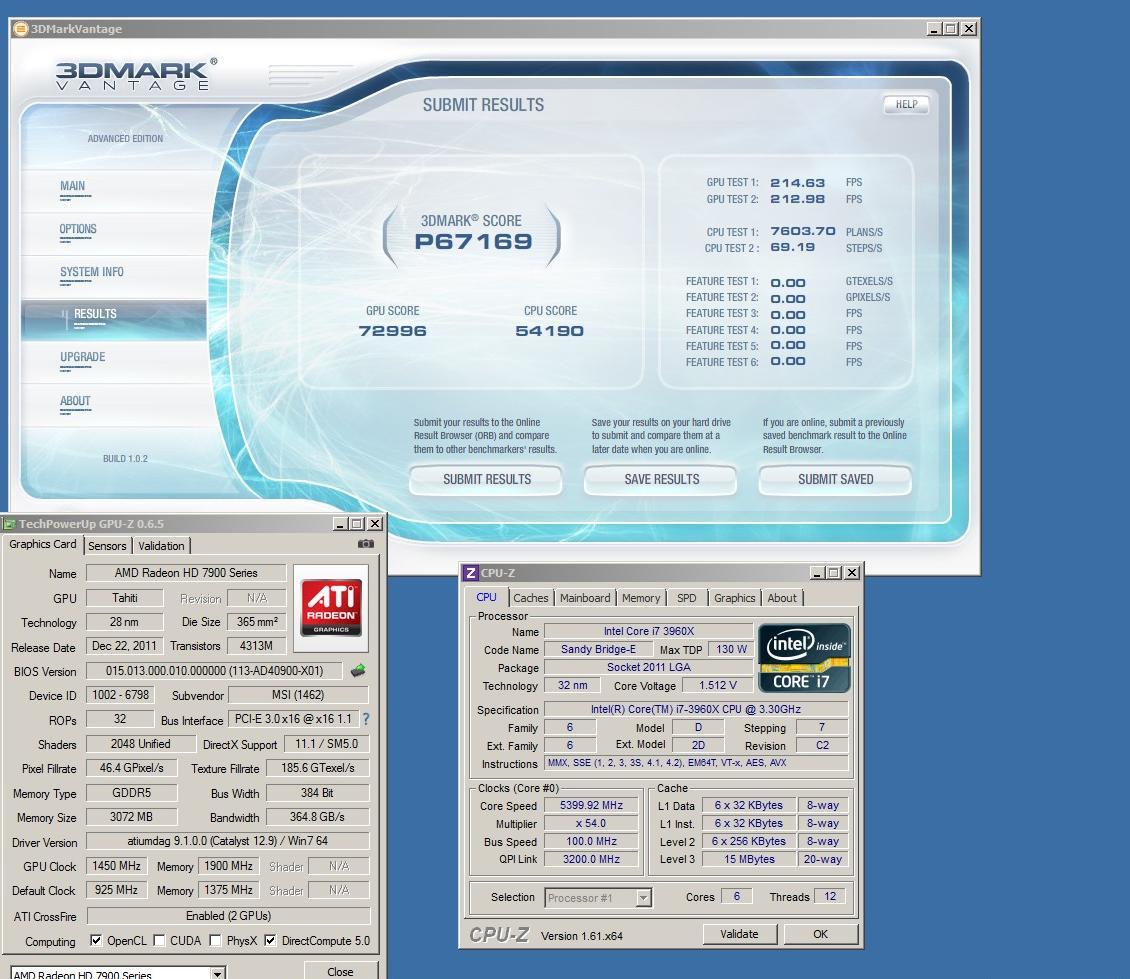This screenshot has width=1130, height=979.
Task: Select the CPU tab in CPU-Z
Action: [x=486, y=597]
